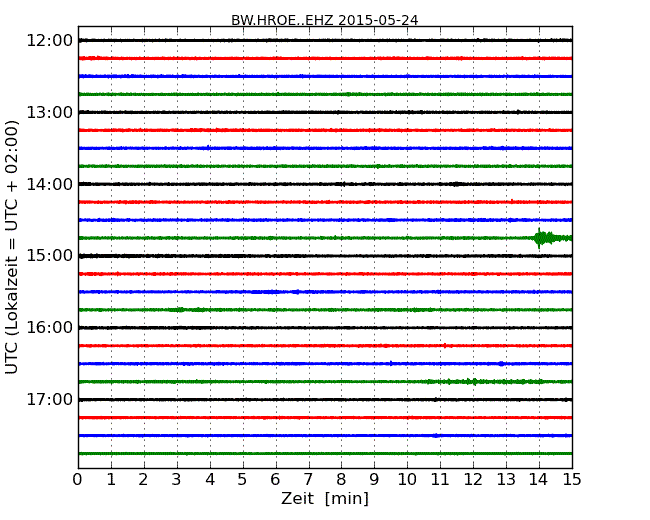This screenshot has width=650, height=520.
Task: Click the x-axis tick label 3
Action: (177, 480)
